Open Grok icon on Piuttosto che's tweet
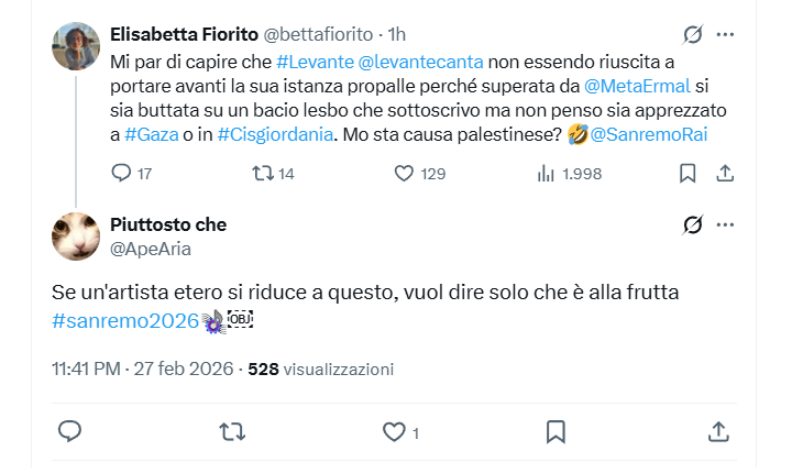Image resolution: width=787 pixels, height=468 pixels. click(x=692, y=225)
